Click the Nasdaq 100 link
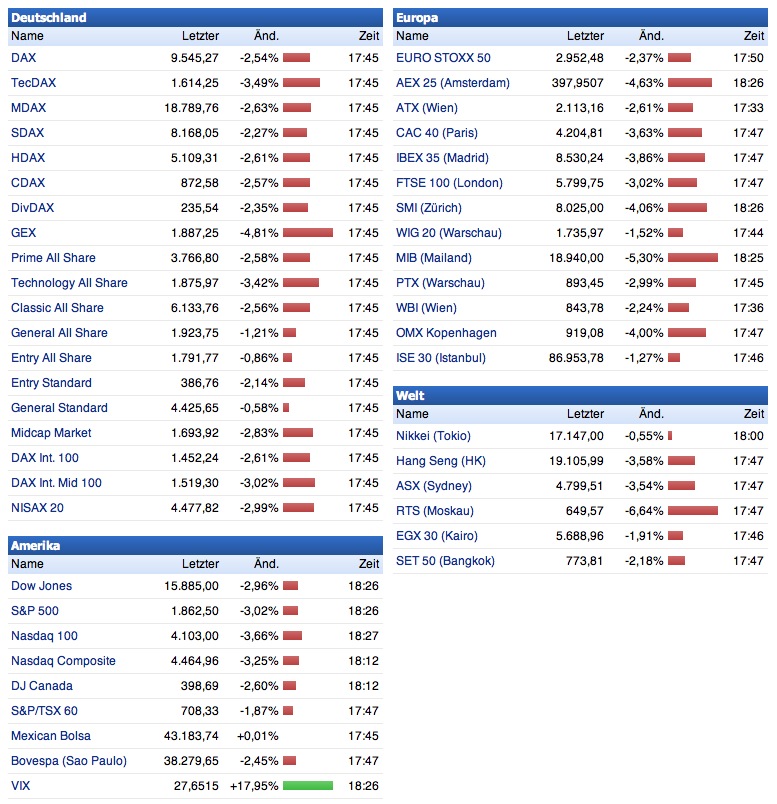Screen dimensions: 777x804 (x=44, y=636)
